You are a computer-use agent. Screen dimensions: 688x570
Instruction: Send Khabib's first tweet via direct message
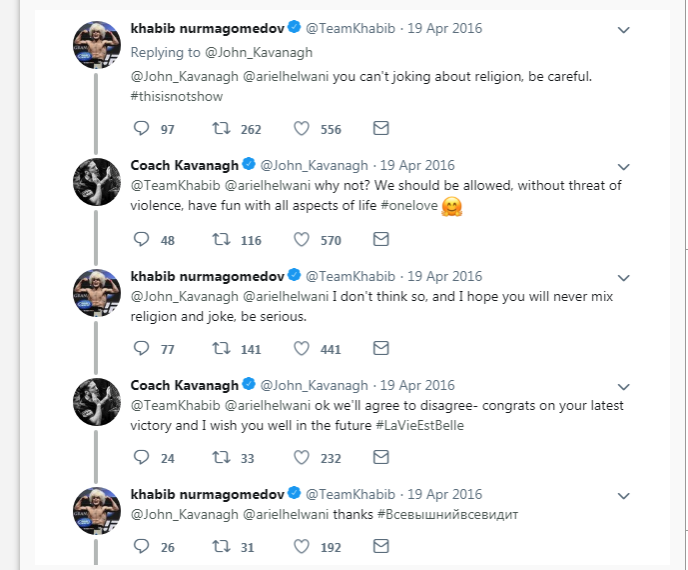point(380,129)
